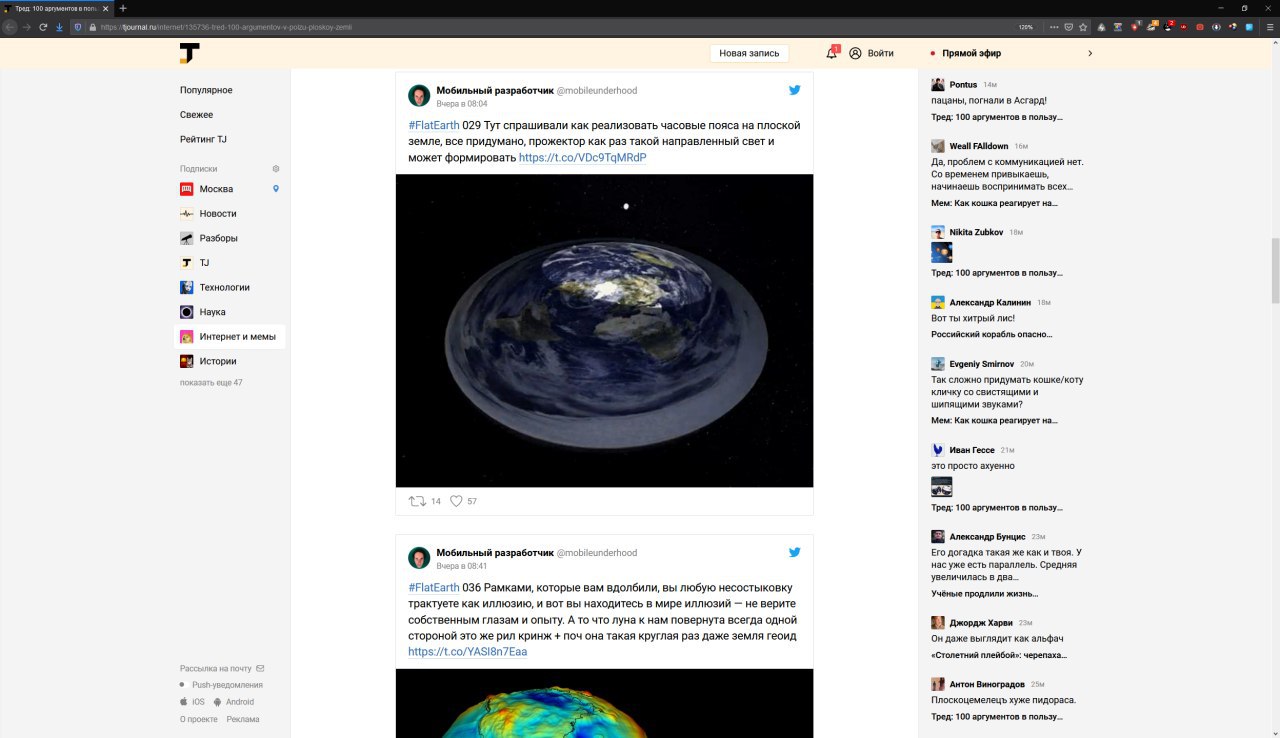Open the browser downloads arrow
Image resolution: width=1280 pixels, height=738 pixels.
click(x=59, y=27)
